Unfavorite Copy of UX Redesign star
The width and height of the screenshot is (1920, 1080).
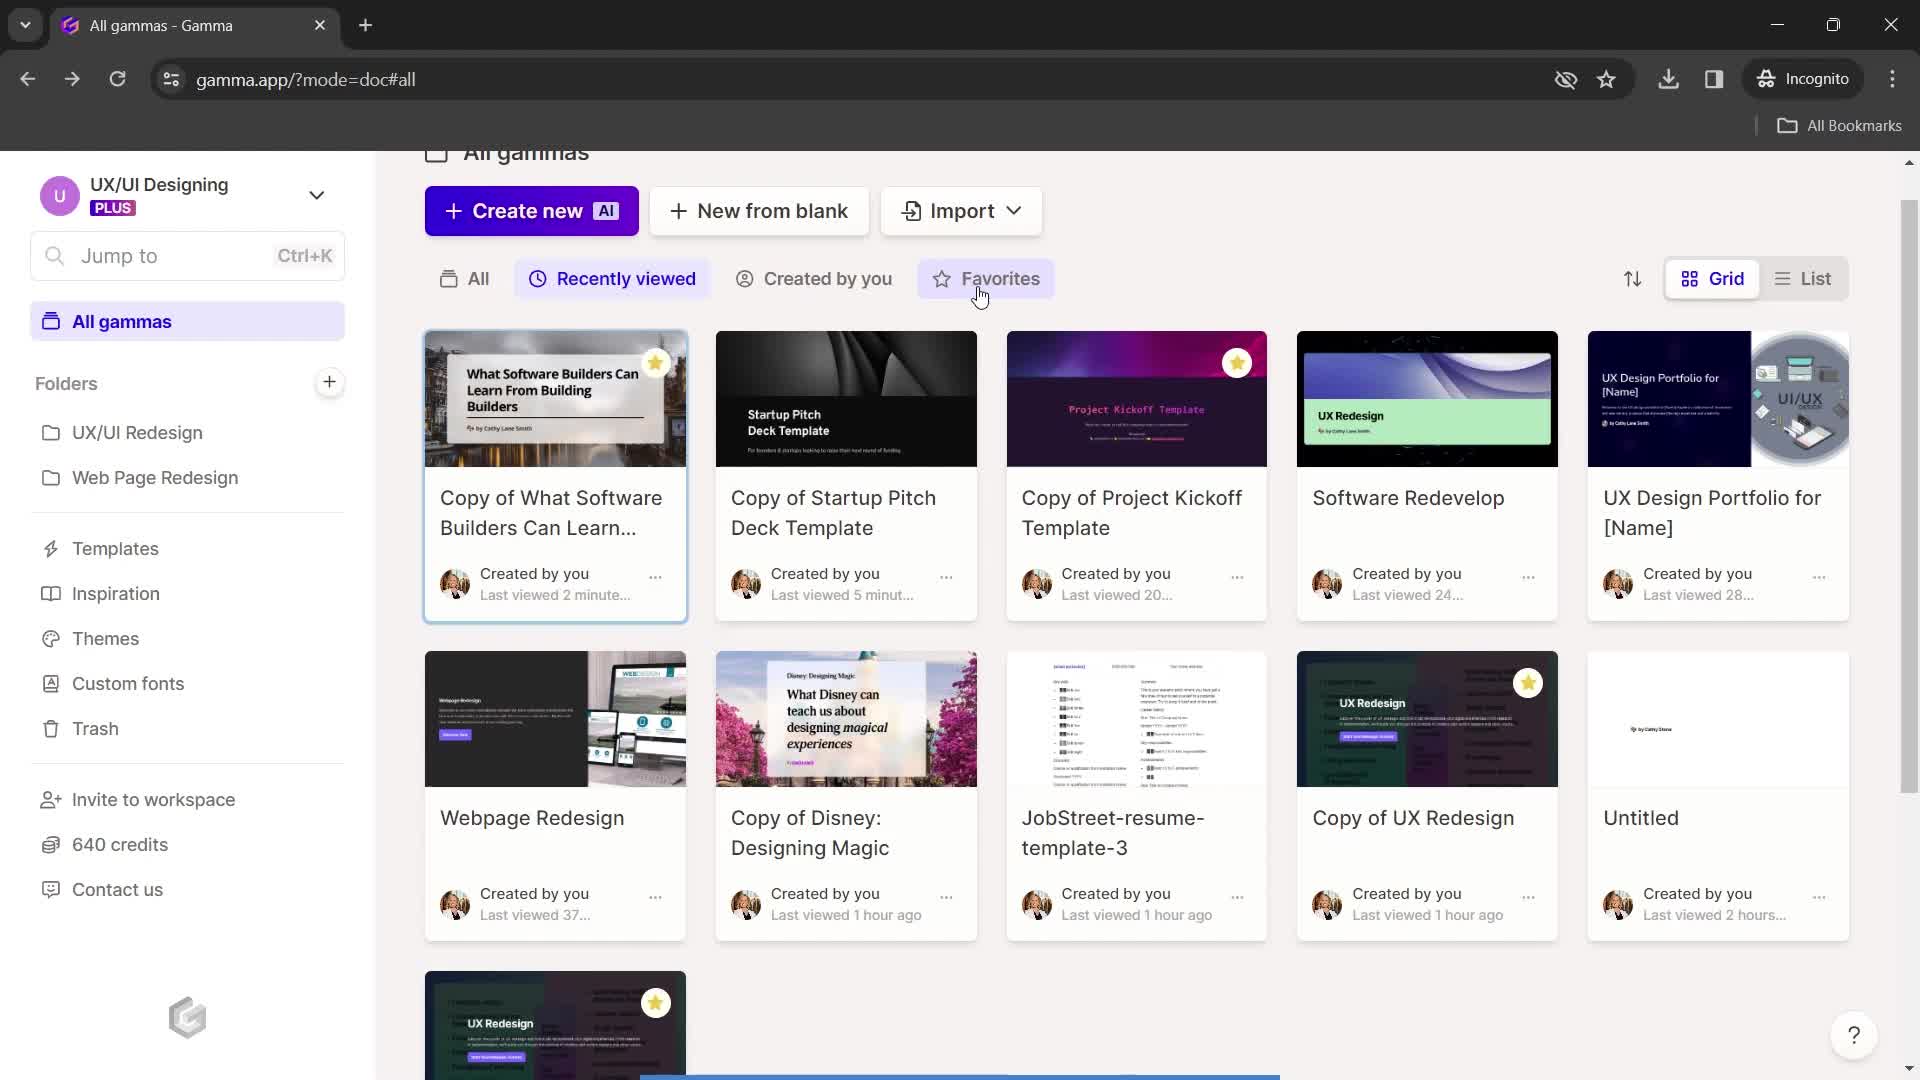[1527, 683]
